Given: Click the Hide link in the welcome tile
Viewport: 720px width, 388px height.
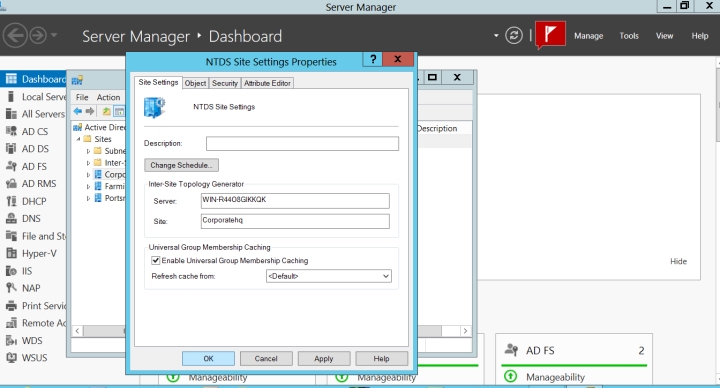Looking at the screenshot, I should tap(678, 261).
